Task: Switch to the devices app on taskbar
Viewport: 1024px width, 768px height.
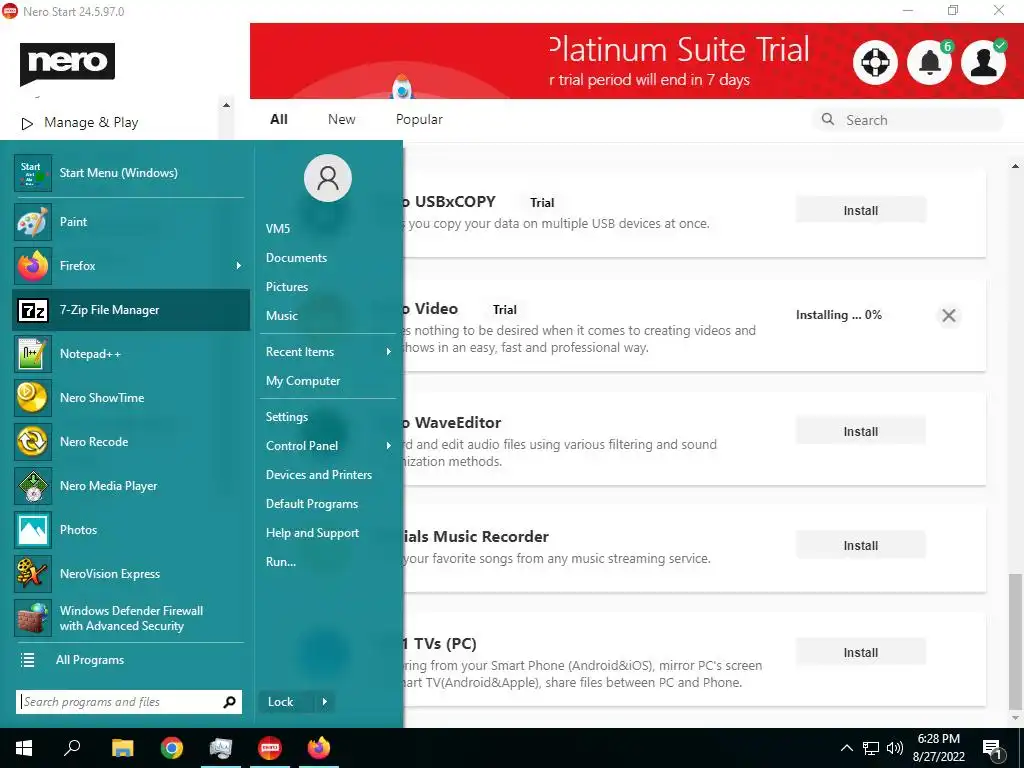Action: pyautogui.click(x=221, y=748)
